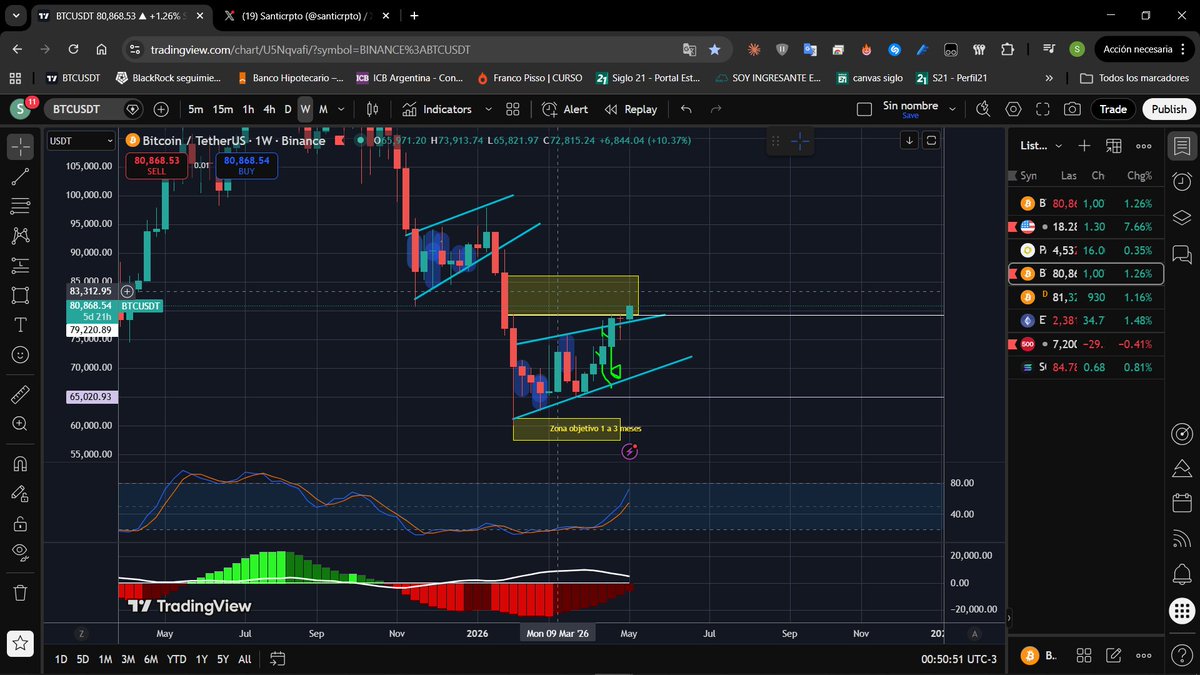This screenshot has width=1200, height=675.
Task: Click the browser address bar URL
Action: pos(310,49)
